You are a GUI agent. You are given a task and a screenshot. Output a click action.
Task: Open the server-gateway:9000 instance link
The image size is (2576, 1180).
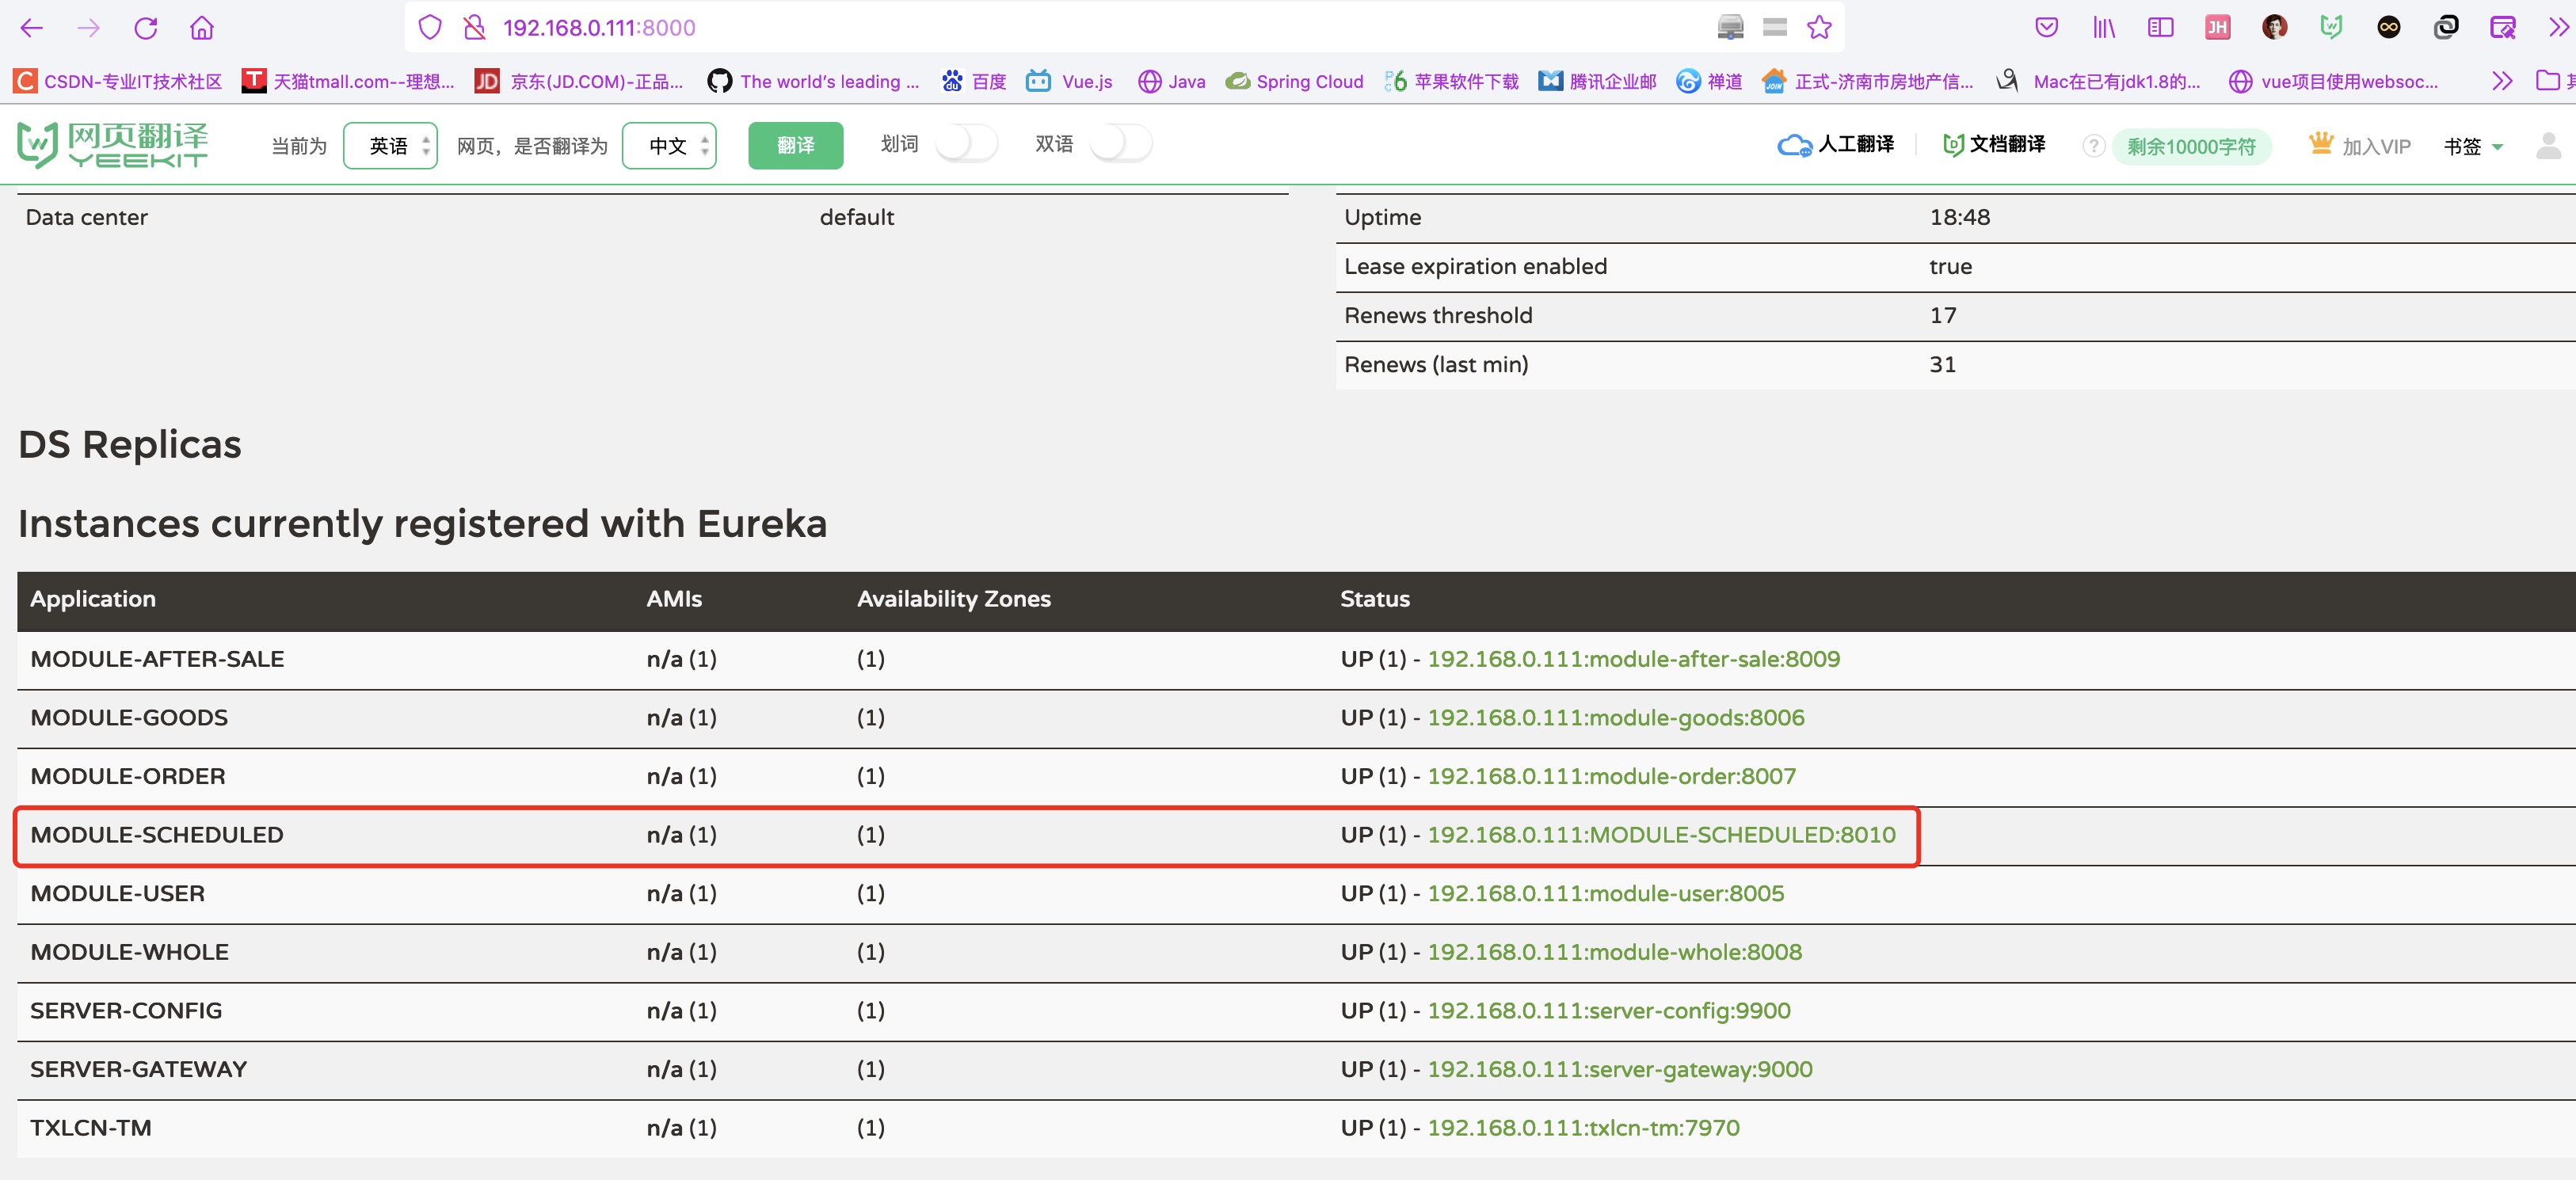[x=1619, y=1069]
